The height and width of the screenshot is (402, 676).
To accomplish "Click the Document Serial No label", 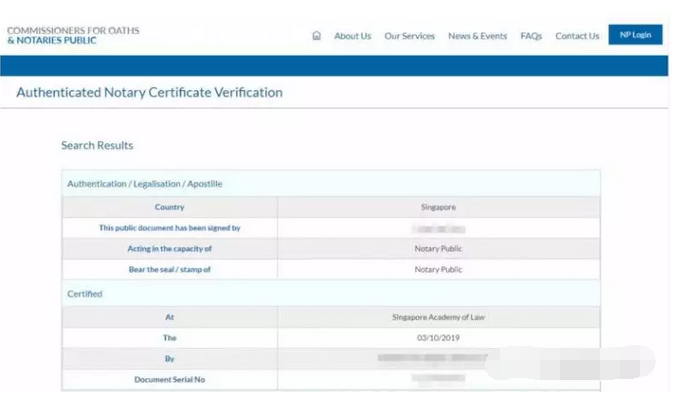I will [169, 380].
